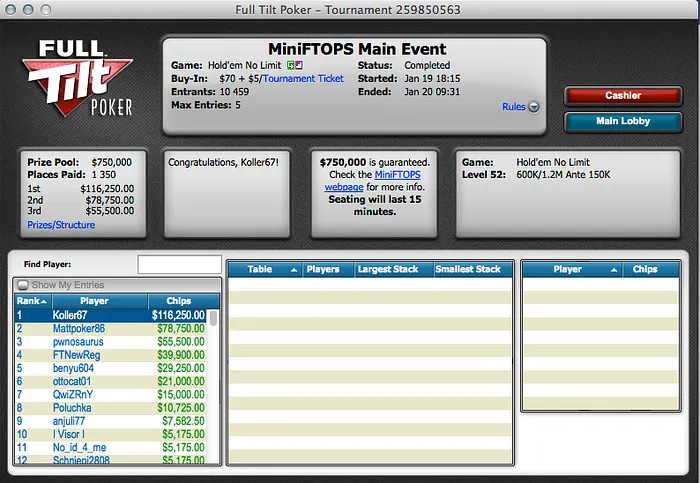
Task: Click the purple game type icon
Action: pyautogui.click(x=299, y=65)
